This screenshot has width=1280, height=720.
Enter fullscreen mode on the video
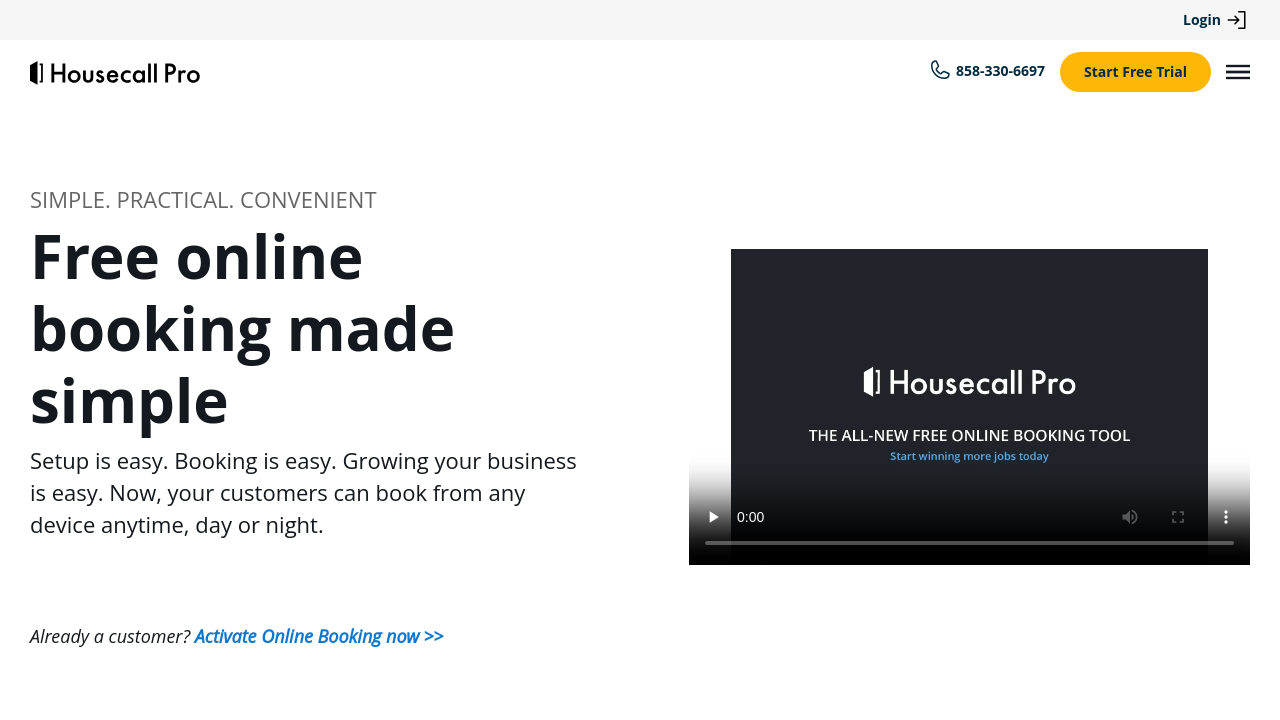[x=1178, y=517]
